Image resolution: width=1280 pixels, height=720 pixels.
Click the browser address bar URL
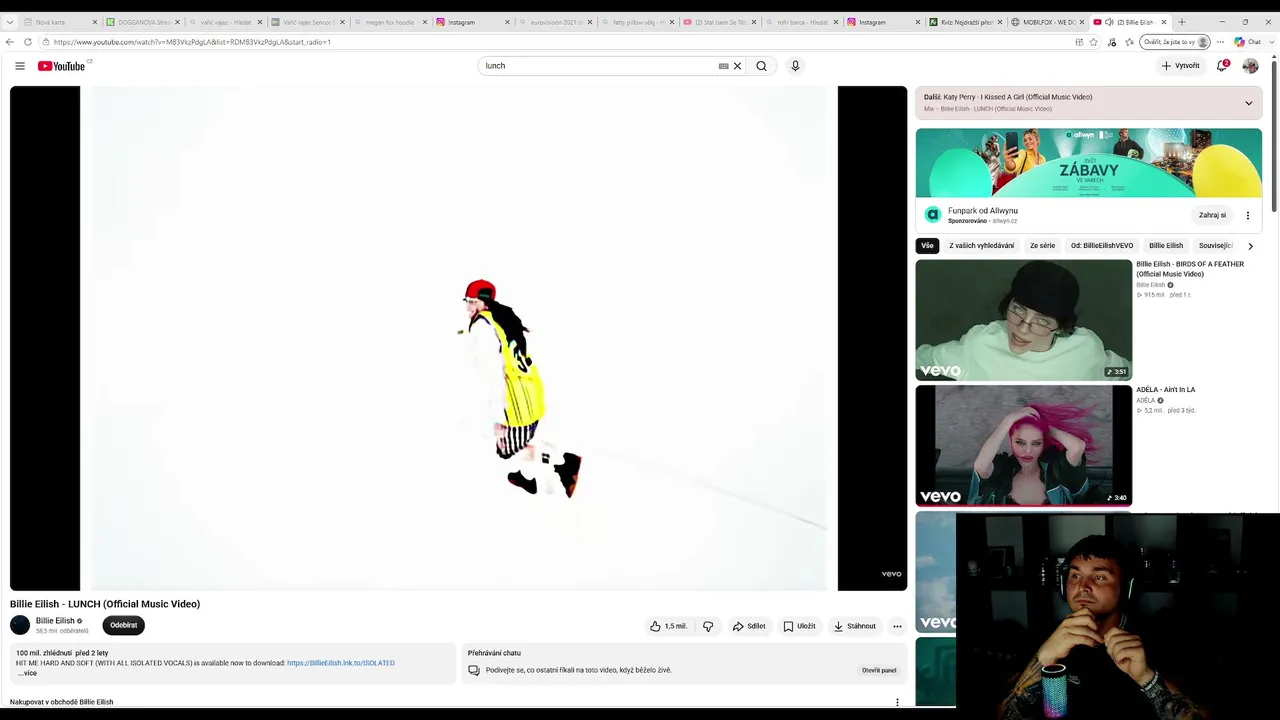192,42
